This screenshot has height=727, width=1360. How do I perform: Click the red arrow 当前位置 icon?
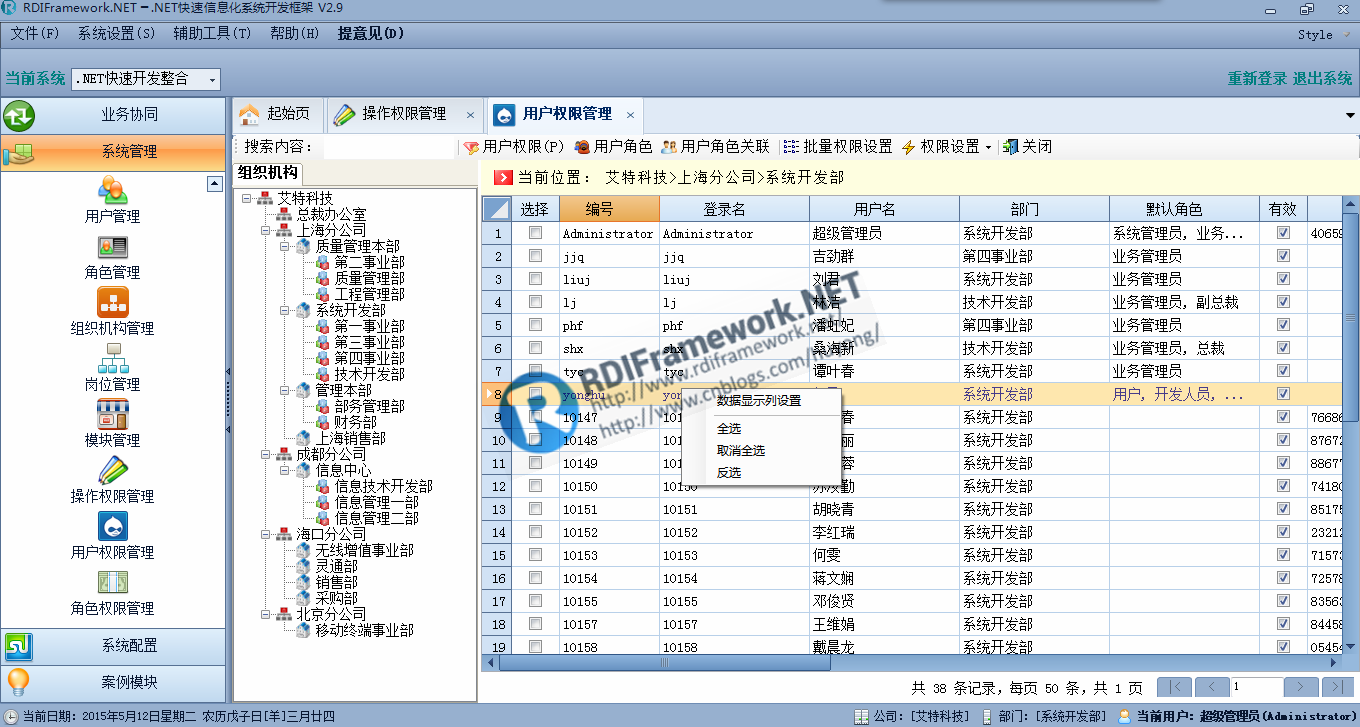pyautogui.click(x=503, y=178)
